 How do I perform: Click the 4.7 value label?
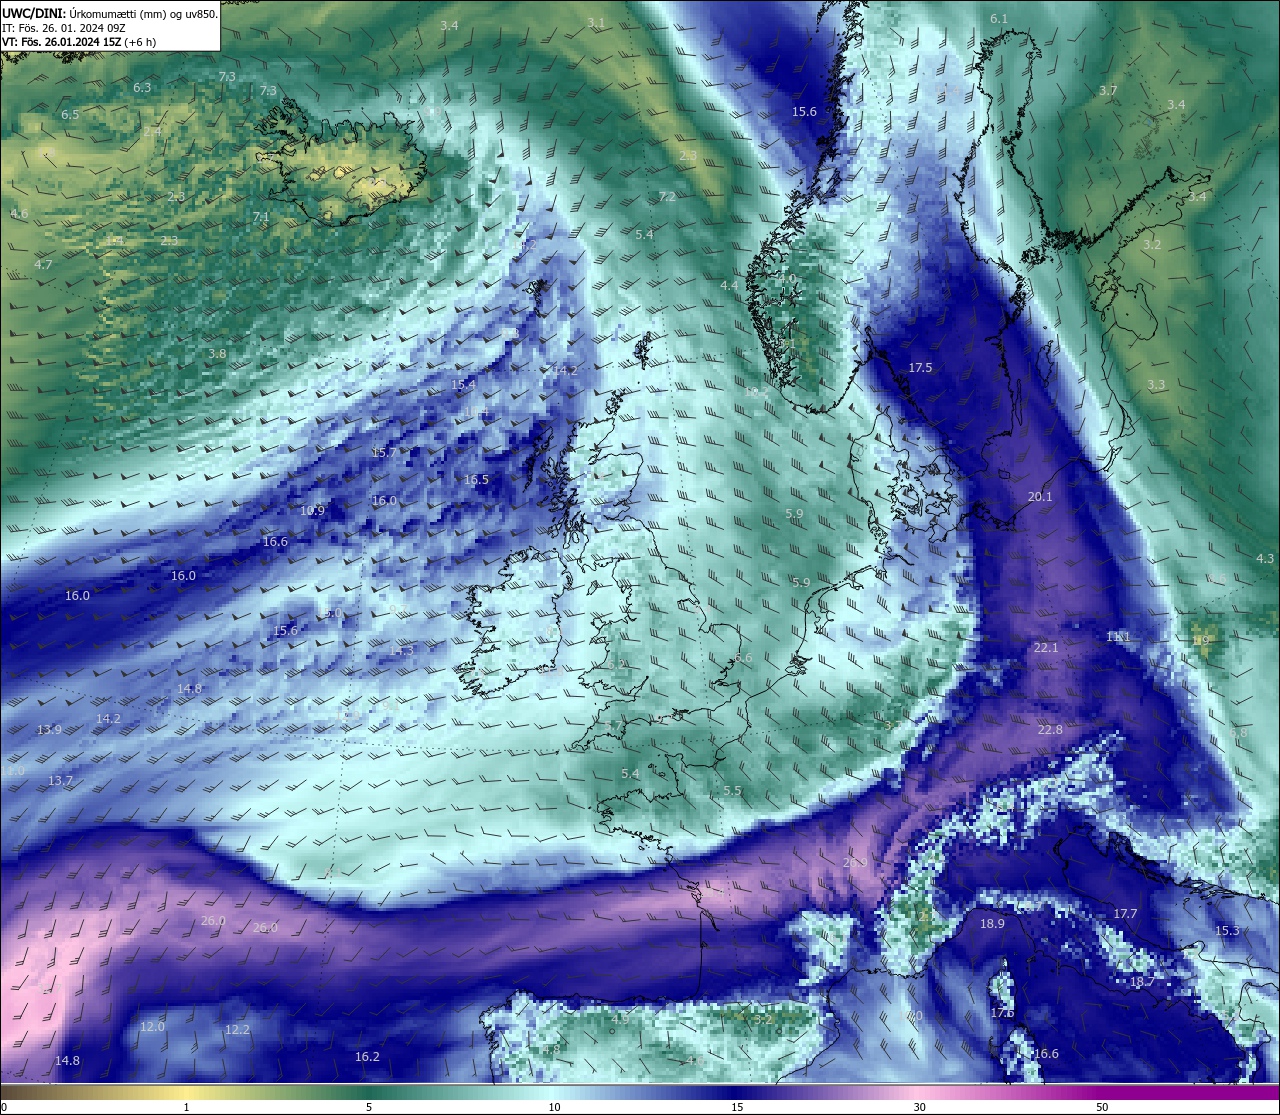[43, 265]
